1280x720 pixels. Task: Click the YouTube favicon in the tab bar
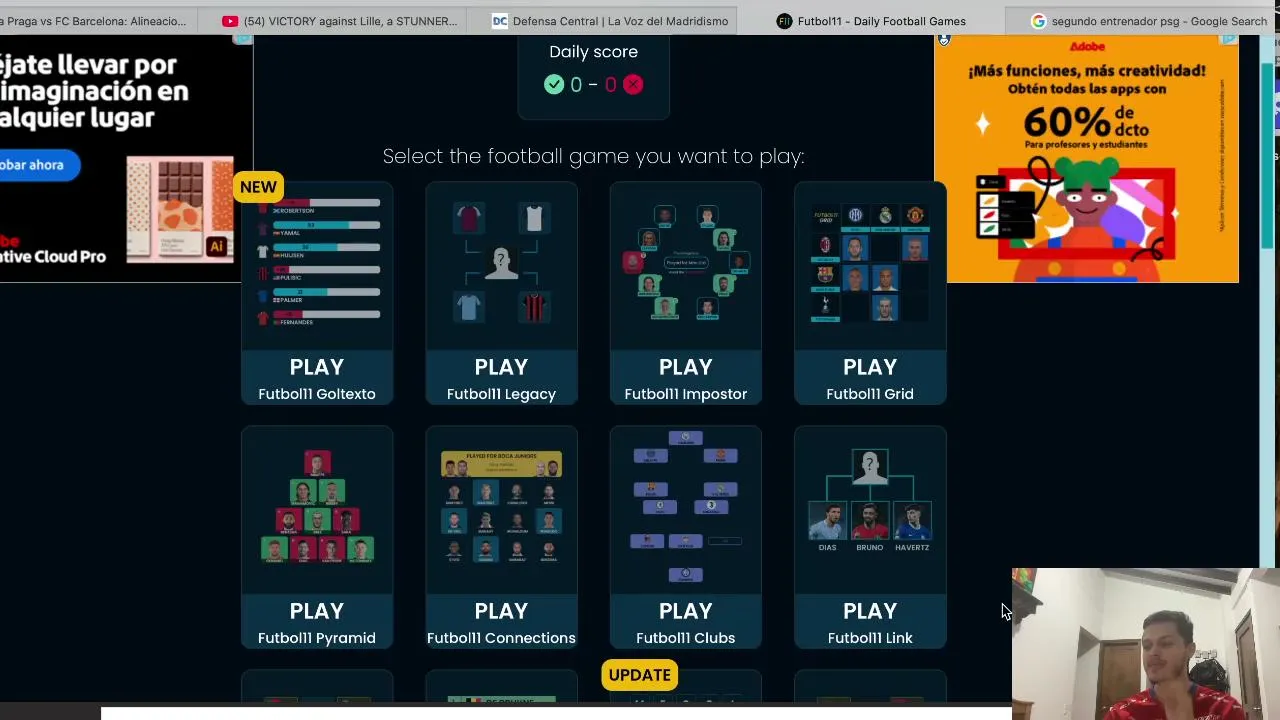pos(230,21)
